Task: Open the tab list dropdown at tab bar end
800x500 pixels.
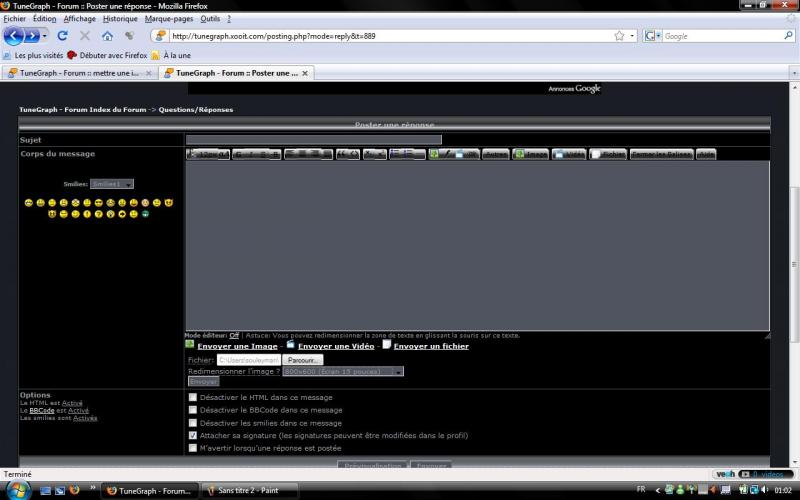Action: pyautogui.click(x=794, y=73)
